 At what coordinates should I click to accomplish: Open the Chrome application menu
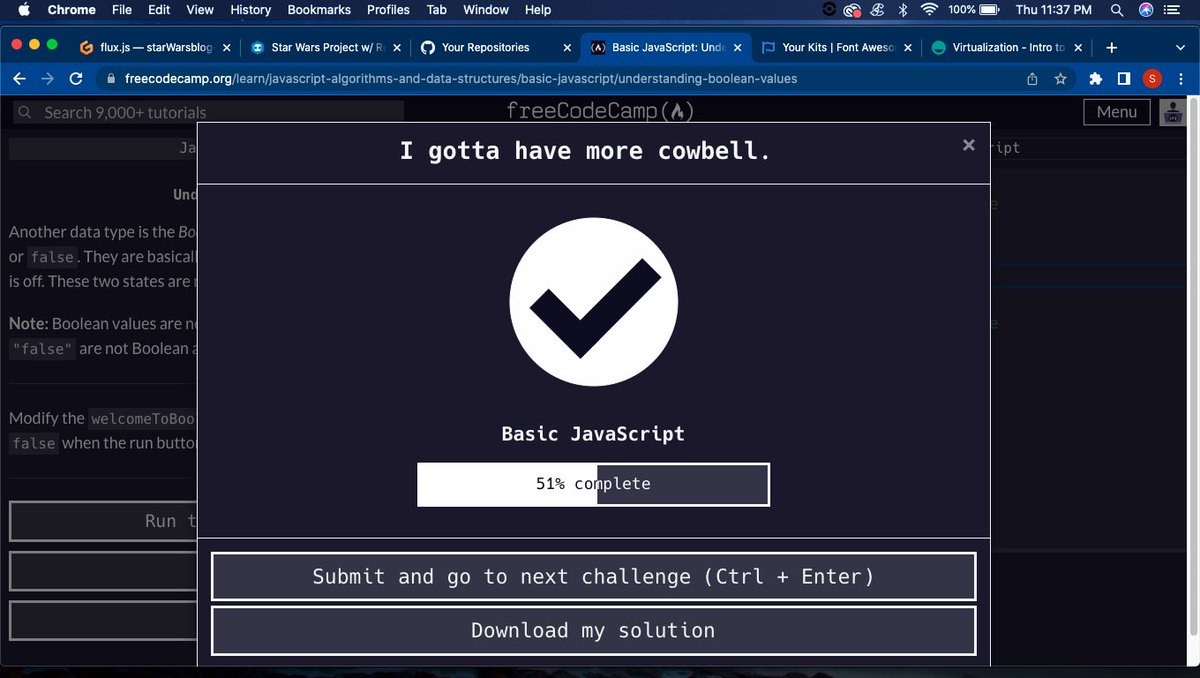(72, 10)
